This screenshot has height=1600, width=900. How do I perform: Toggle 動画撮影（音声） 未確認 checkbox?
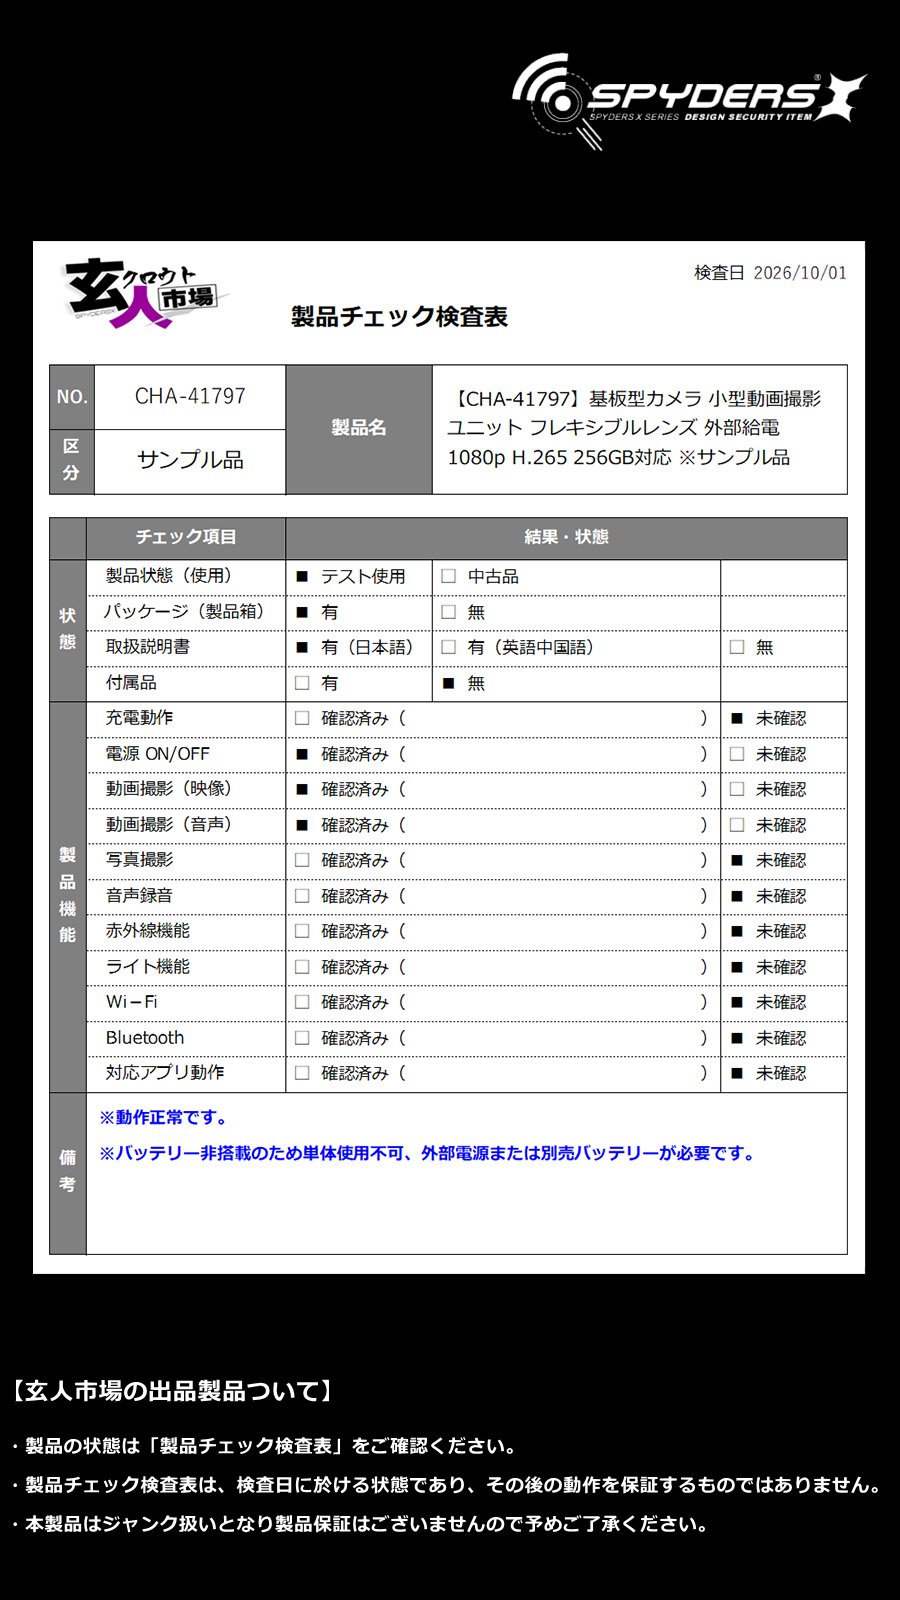point(737,825)
